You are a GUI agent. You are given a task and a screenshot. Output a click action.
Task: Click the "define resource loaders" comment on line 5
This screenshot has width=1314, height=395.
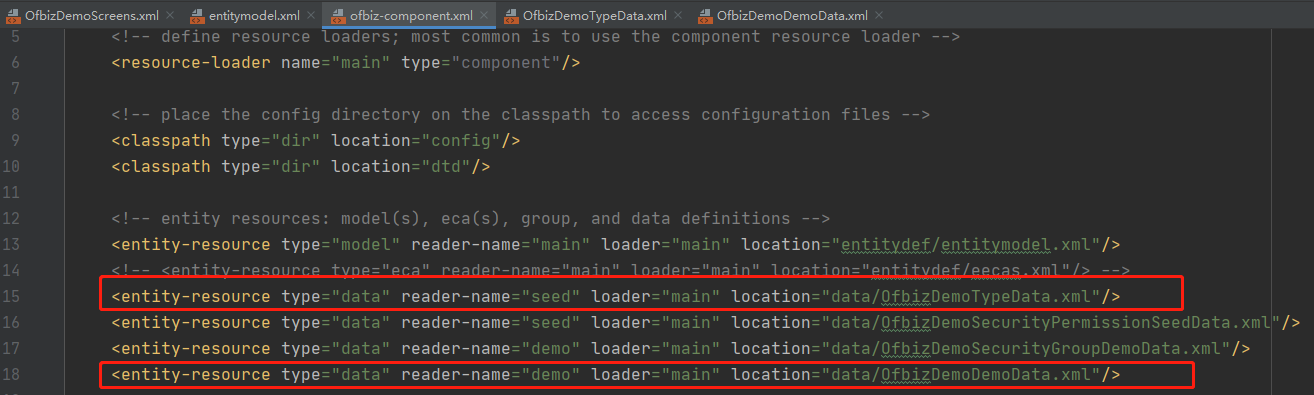[535, 36]
